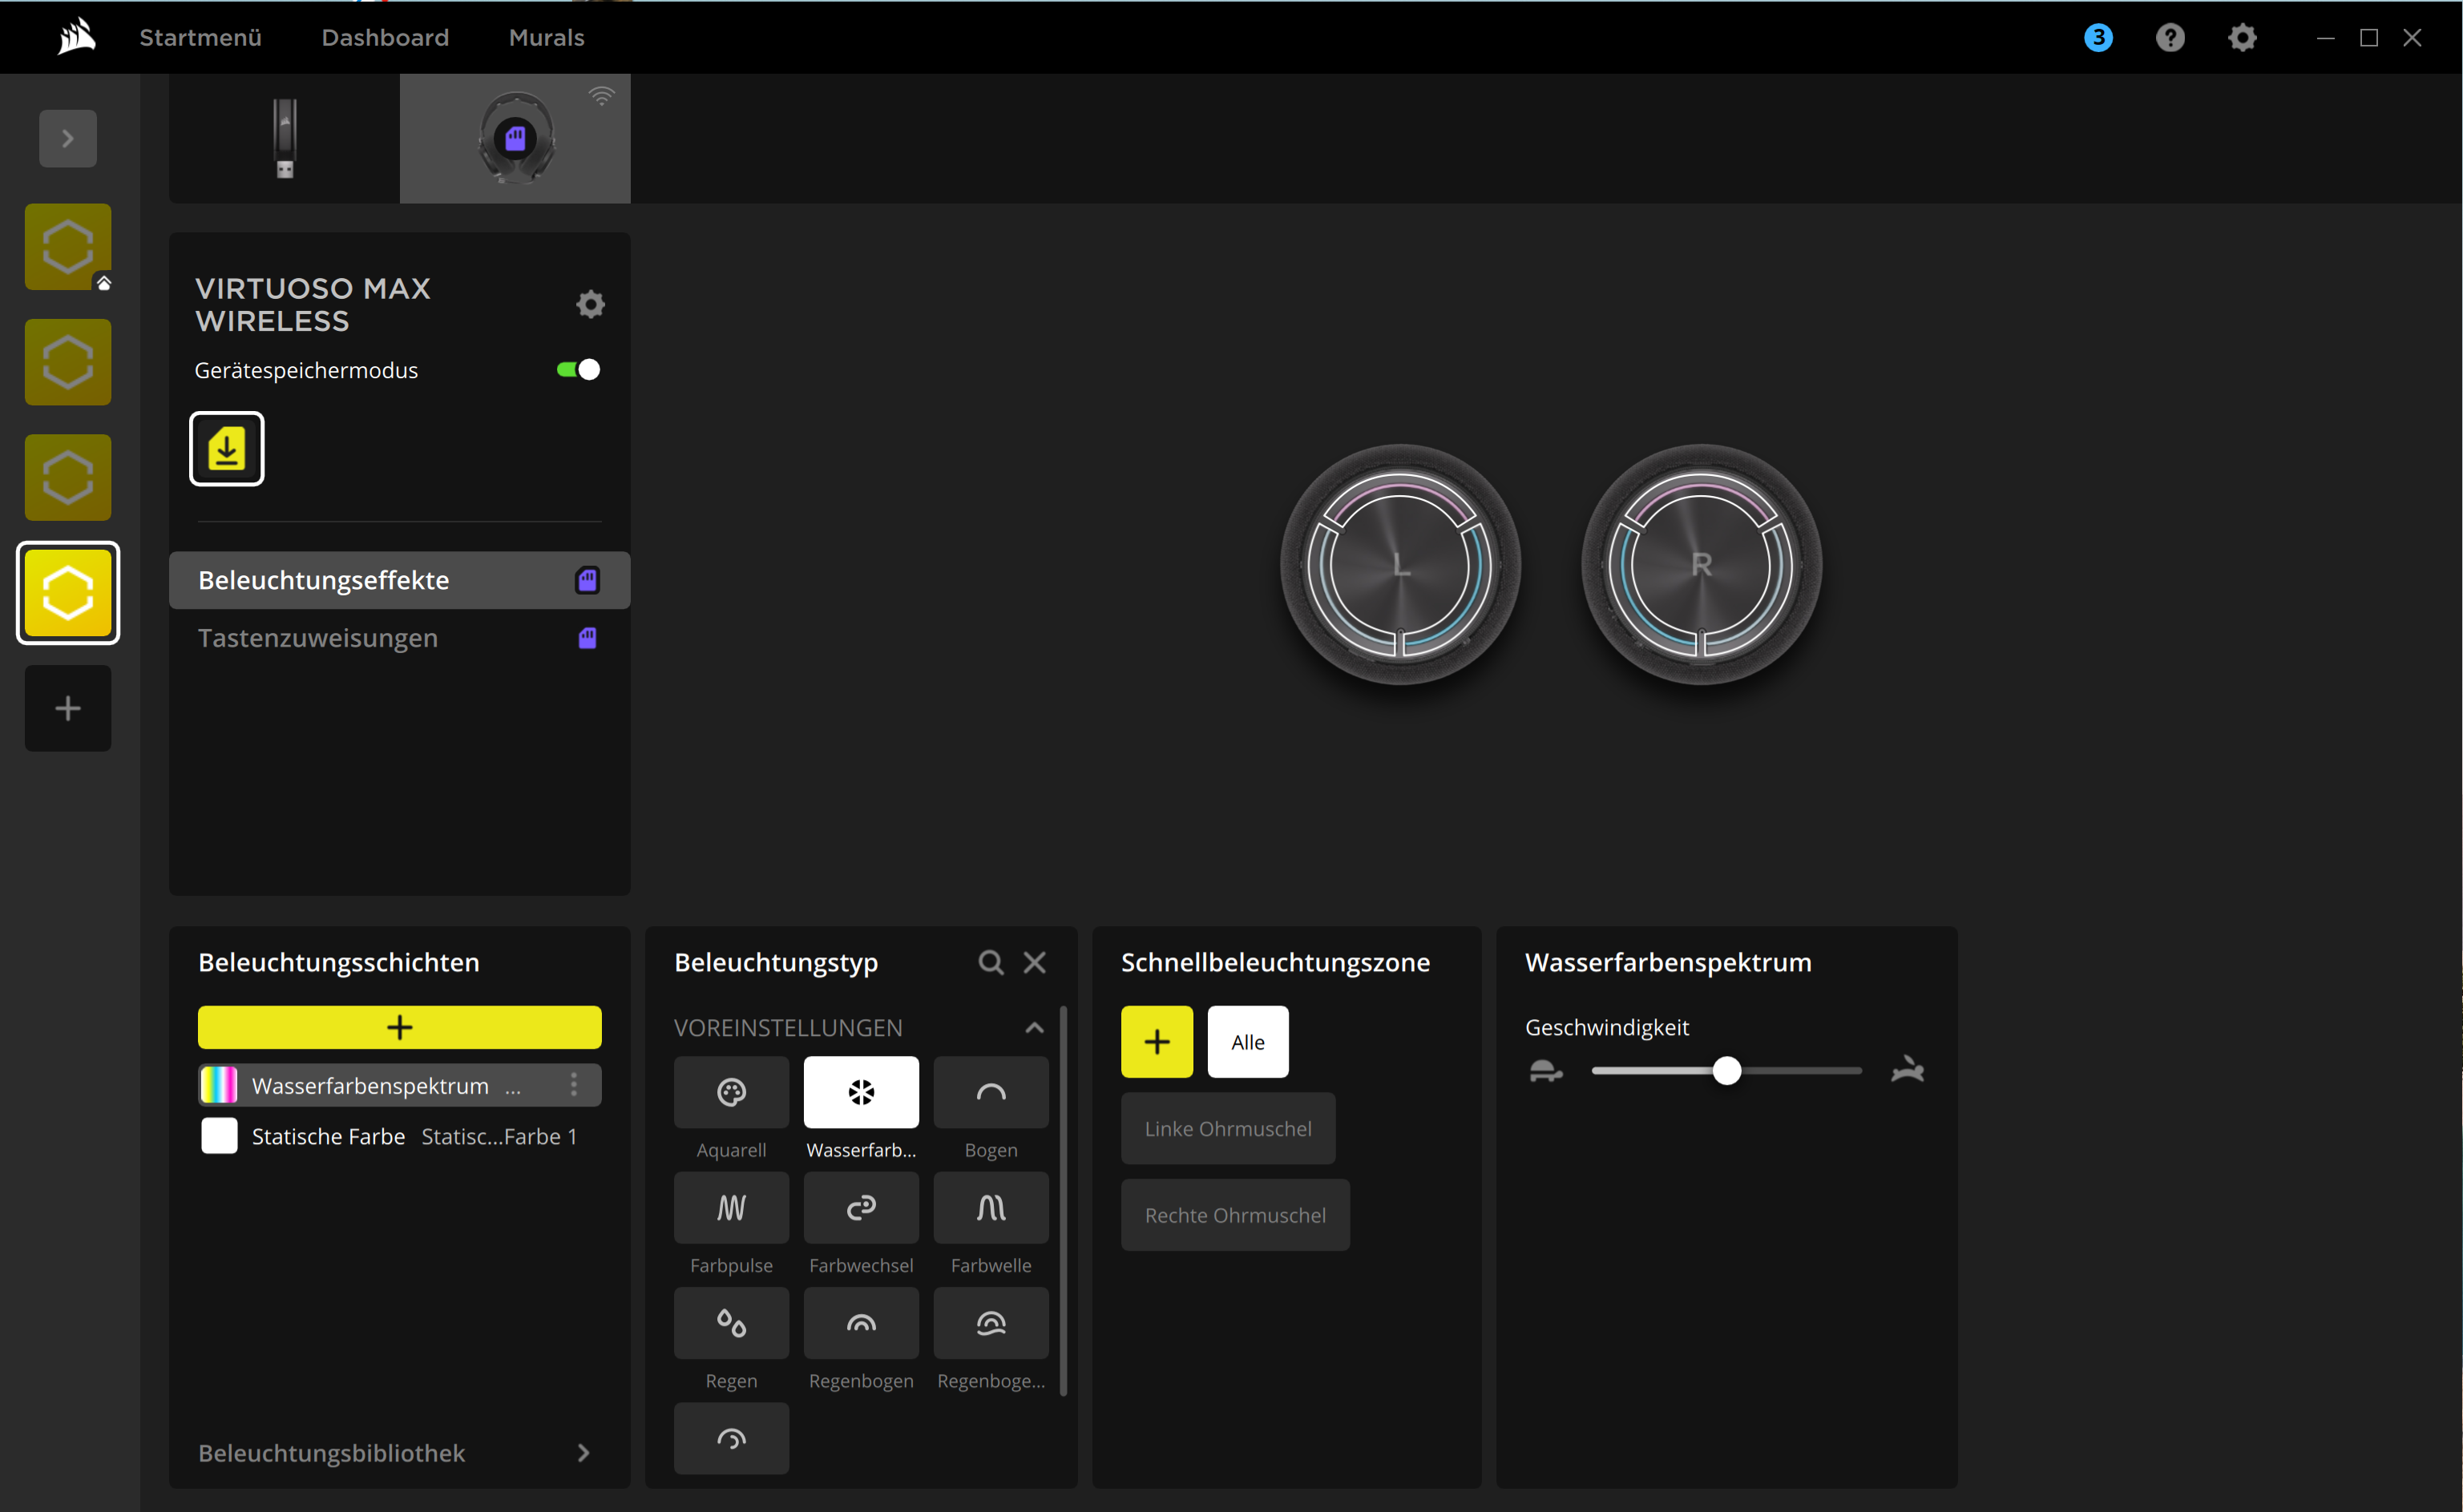Choose the Farbpulse lighting effect

click(x=731, y=1208)
